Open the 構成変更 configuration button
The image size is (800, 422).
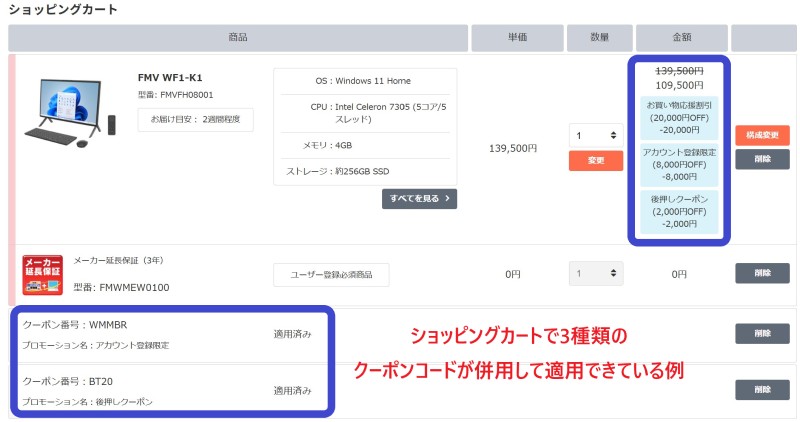click(762, 135)
